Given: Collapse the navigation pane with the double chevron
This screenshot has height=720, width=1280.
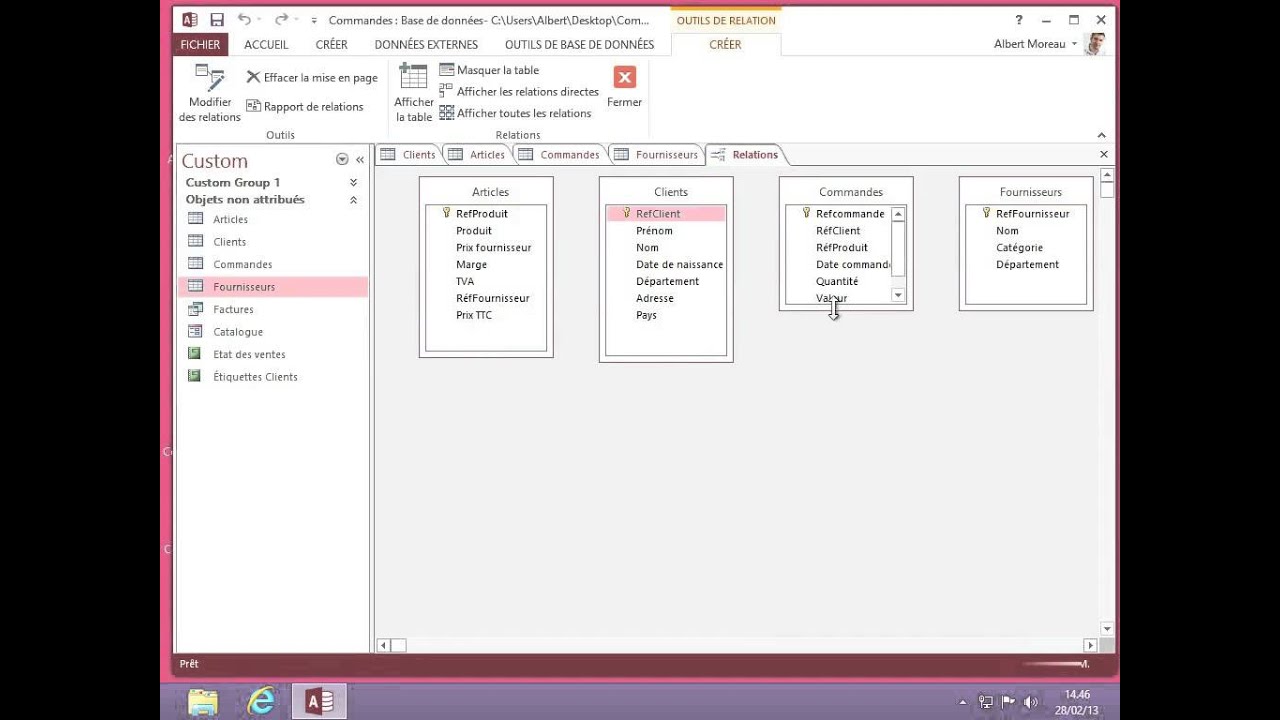Looking at the screenshot, I should point(360,160).
